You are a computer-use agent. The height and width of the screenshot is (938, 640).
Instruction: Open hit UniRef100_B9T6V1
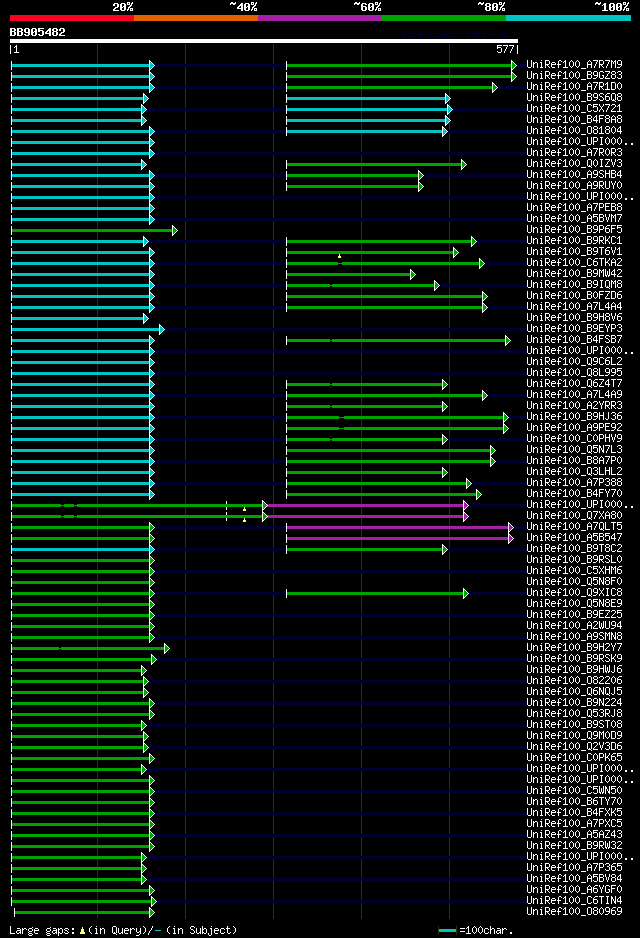[x=574, y=252]
